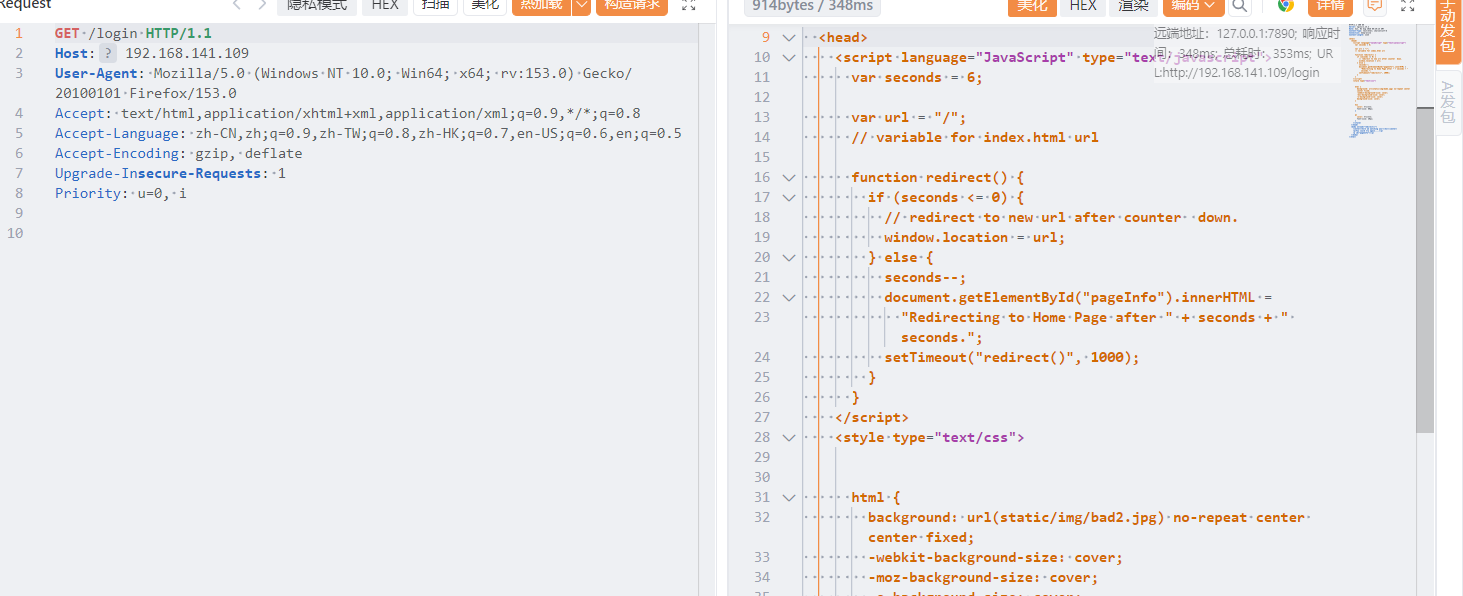Viewport: 1463px width, 596px height.
Task: Click the line var seconds = 6;
Action: pos(917,77)
